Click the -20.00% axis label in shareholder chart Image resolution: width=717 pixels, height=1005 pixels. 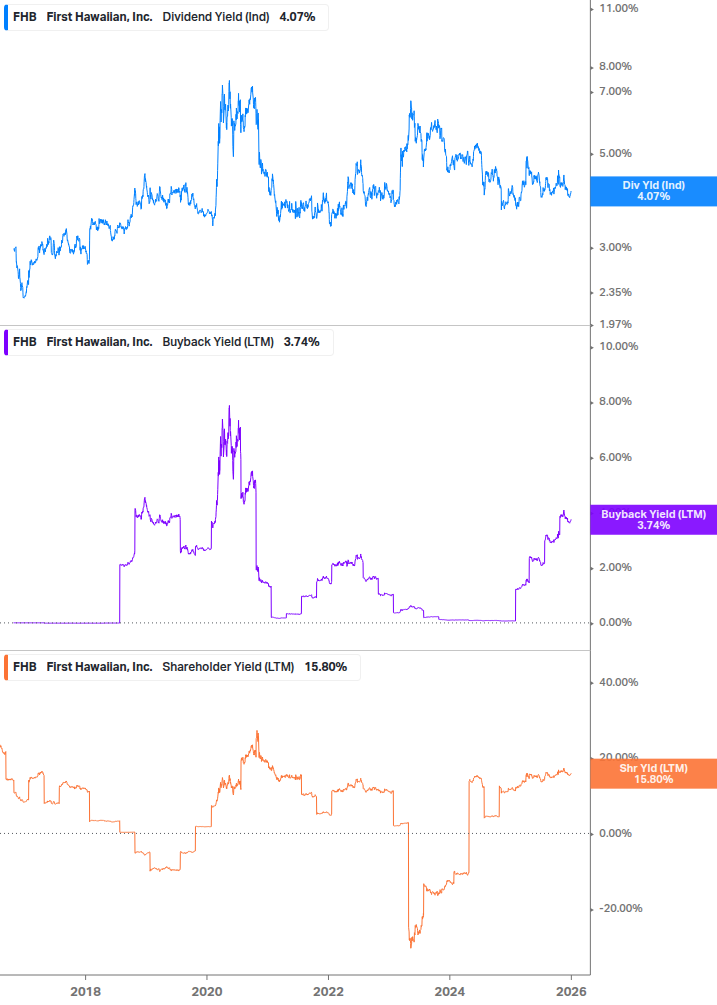[620, 908]
